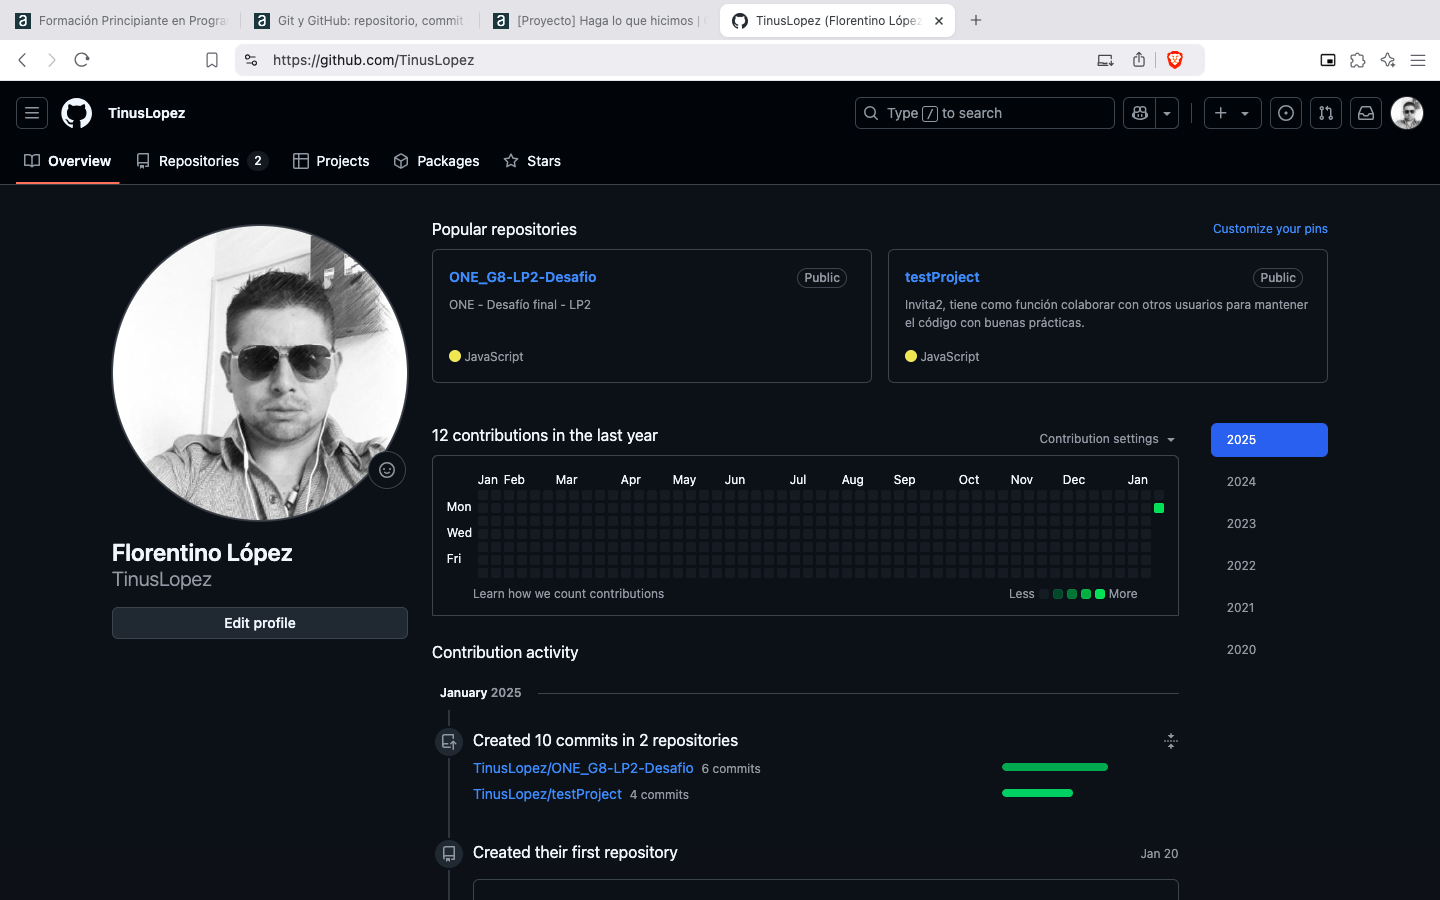This screenshot has height=900, width=1440.
Task: Switch to the Repositories tab
Action: pos(202,161)
